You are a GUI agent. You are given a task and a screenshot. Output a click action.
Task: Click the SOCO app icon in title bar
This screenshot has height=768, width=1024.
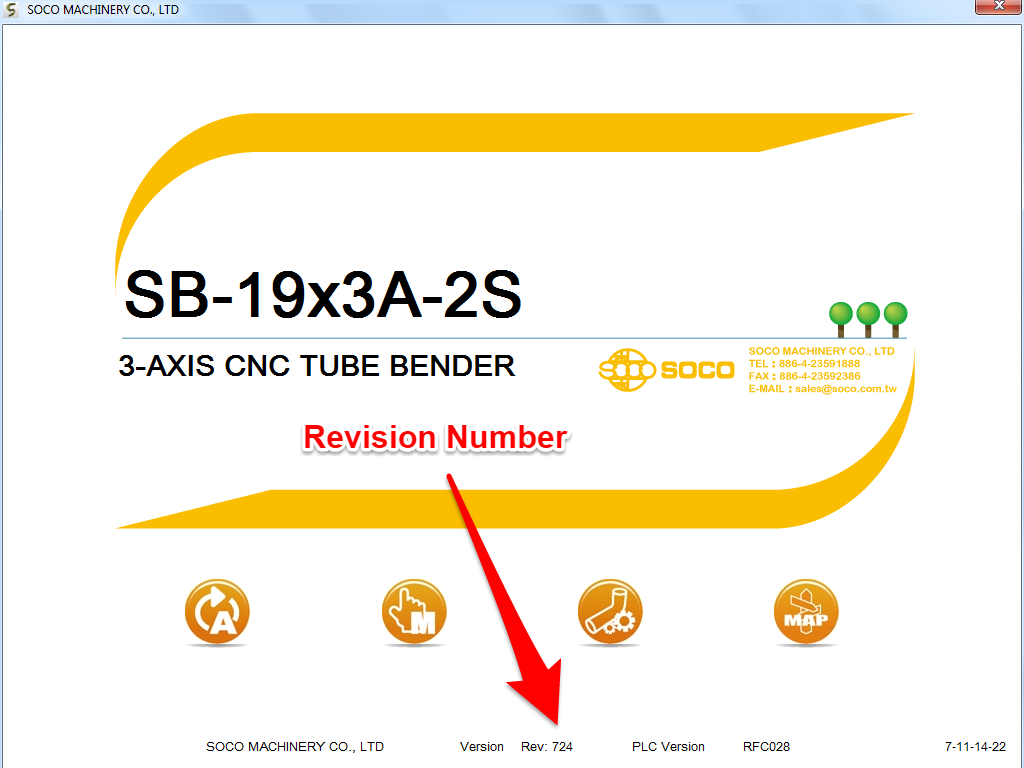pyautogui.click(x=12, y=9)
